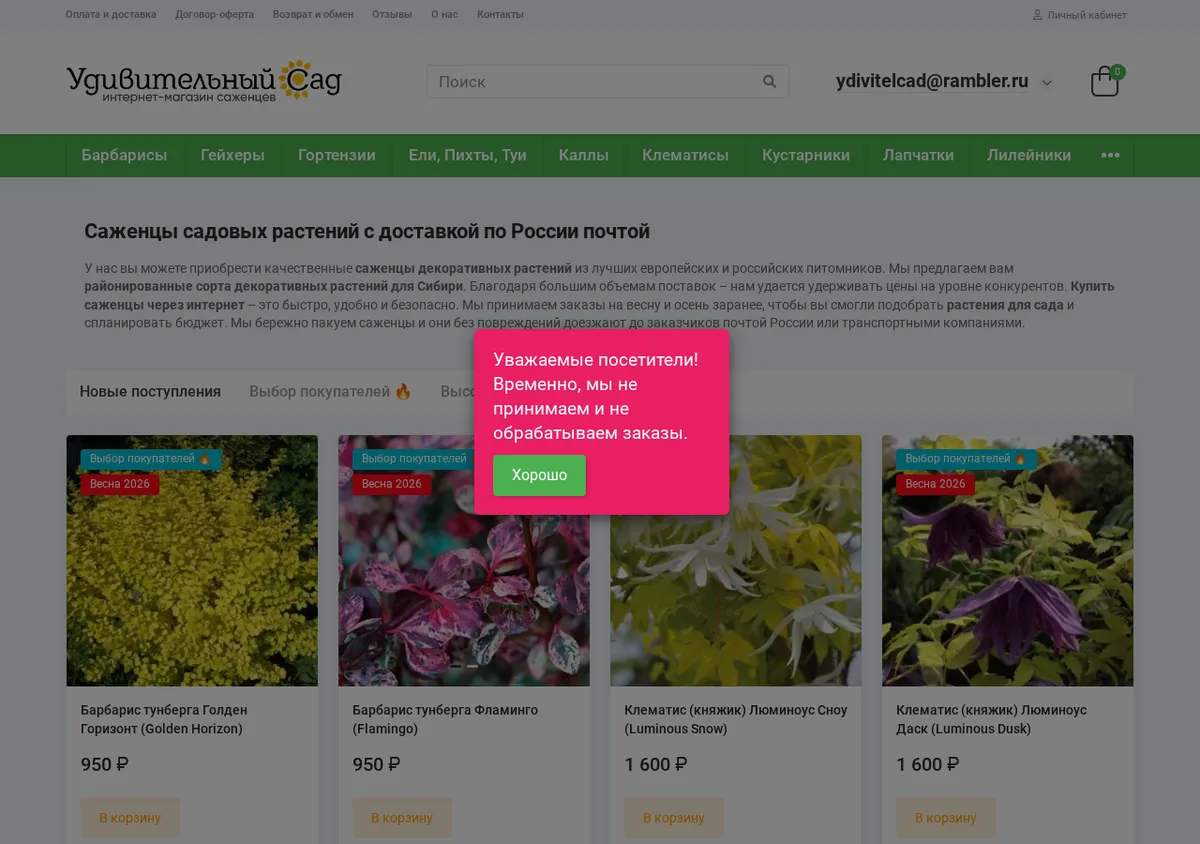The height and width of the screenshot is (844, 1200).
Task: Click Хорошо to dismiss the notice
Action: point(539,475)
